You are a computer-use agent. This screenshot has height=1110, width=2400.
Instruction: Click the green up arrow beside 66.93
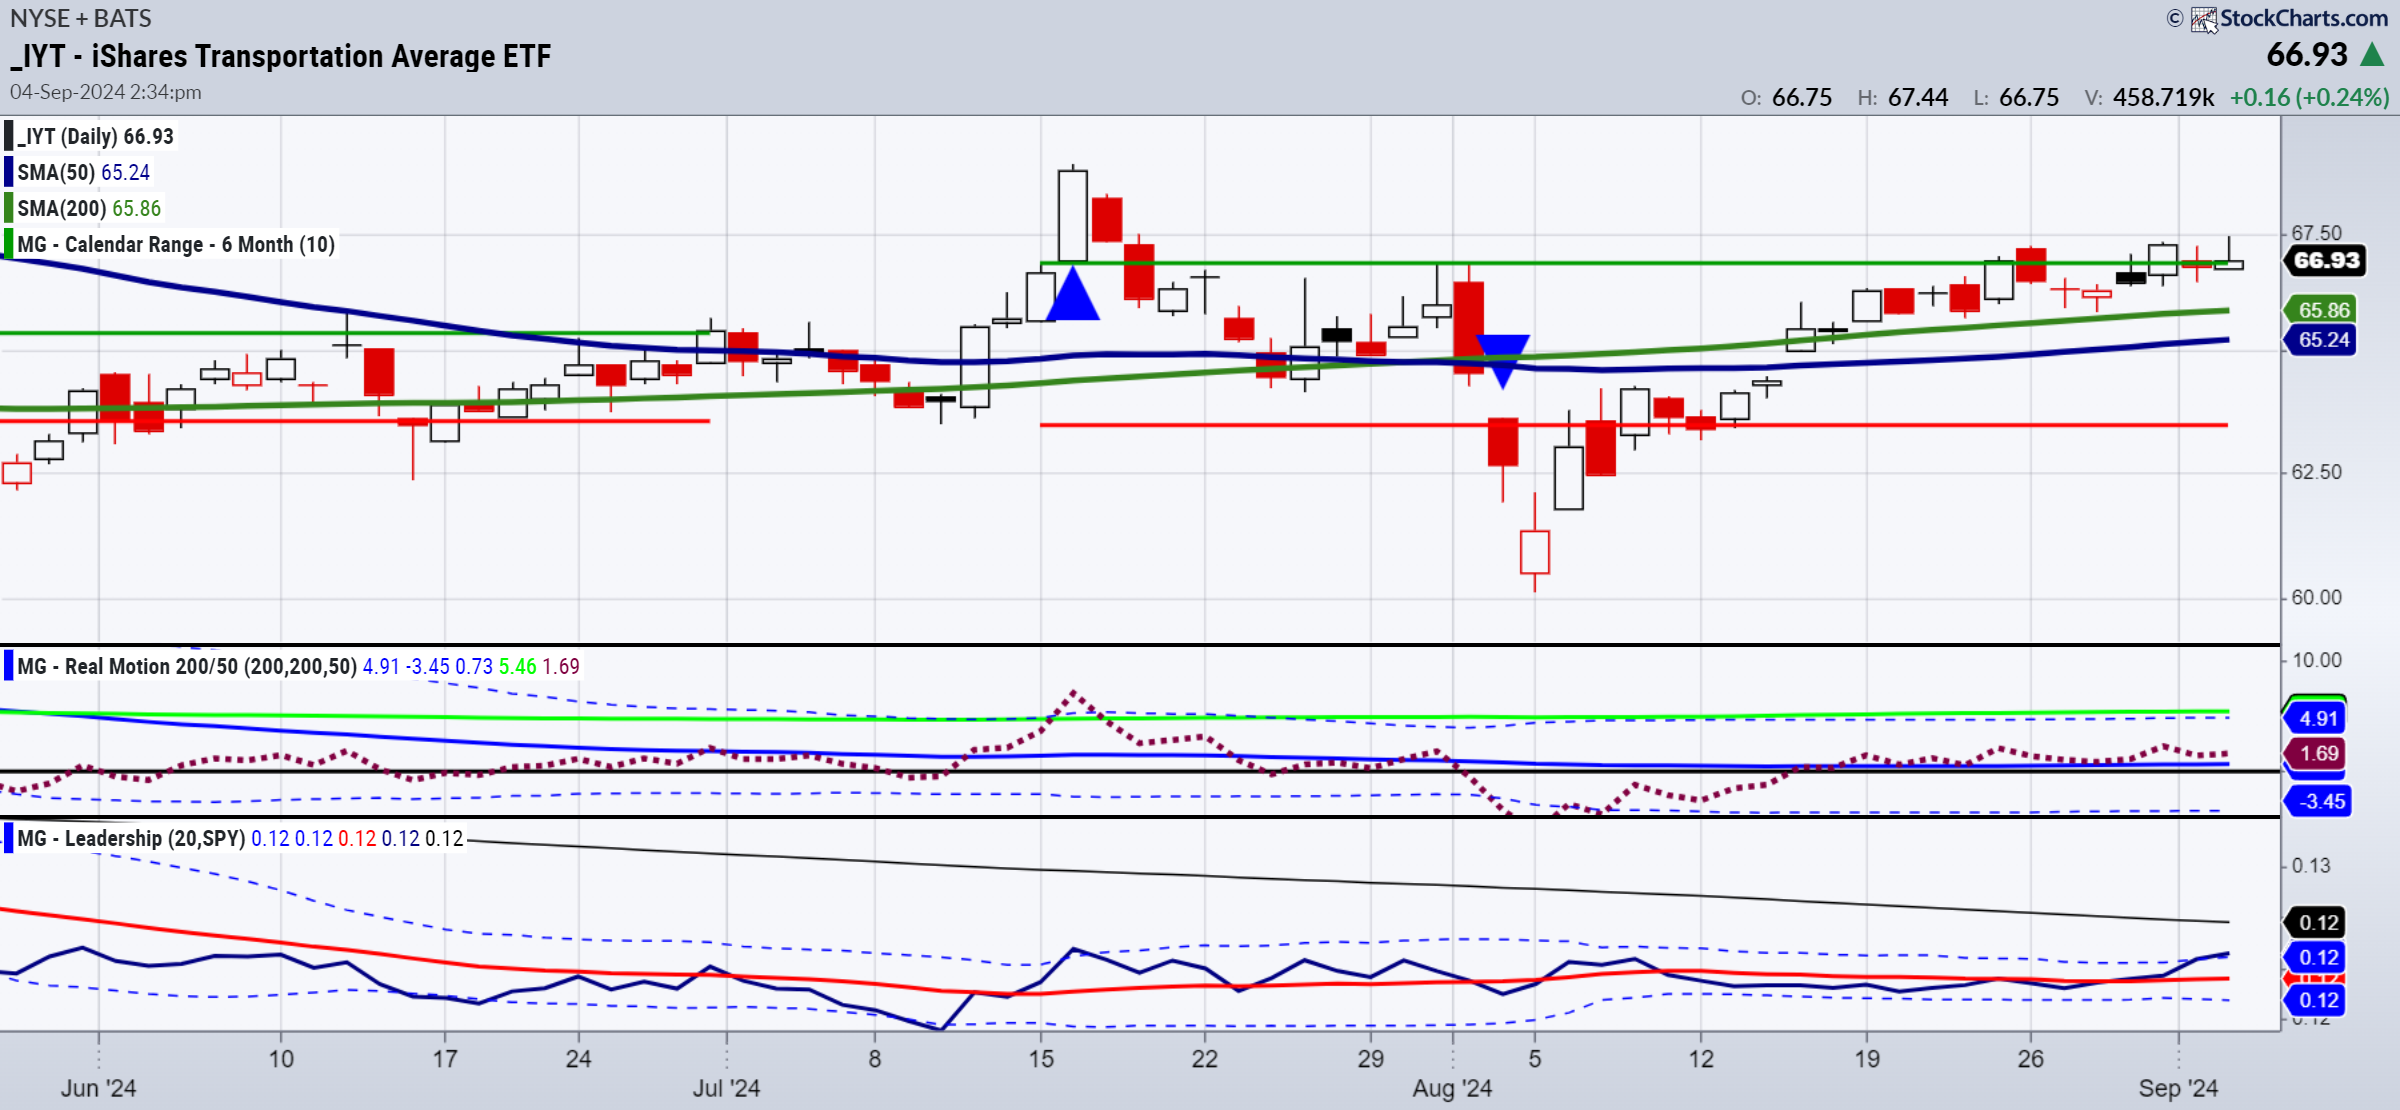(2372, 55)
